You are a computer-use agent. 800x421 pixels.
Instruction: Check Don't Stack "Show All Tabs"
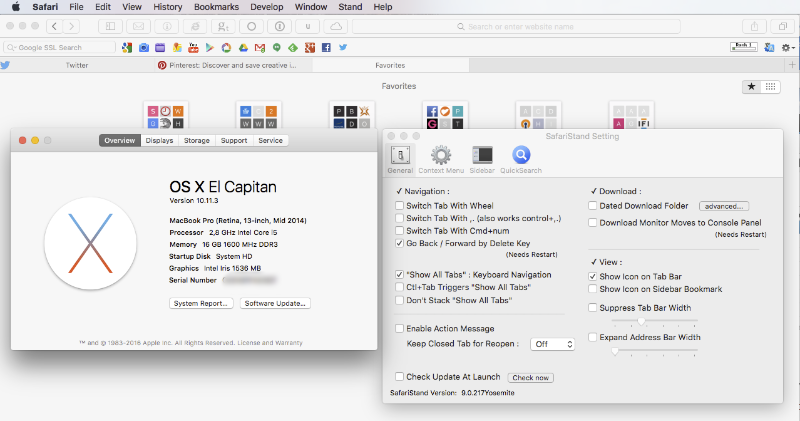click(x=399, y=301)
